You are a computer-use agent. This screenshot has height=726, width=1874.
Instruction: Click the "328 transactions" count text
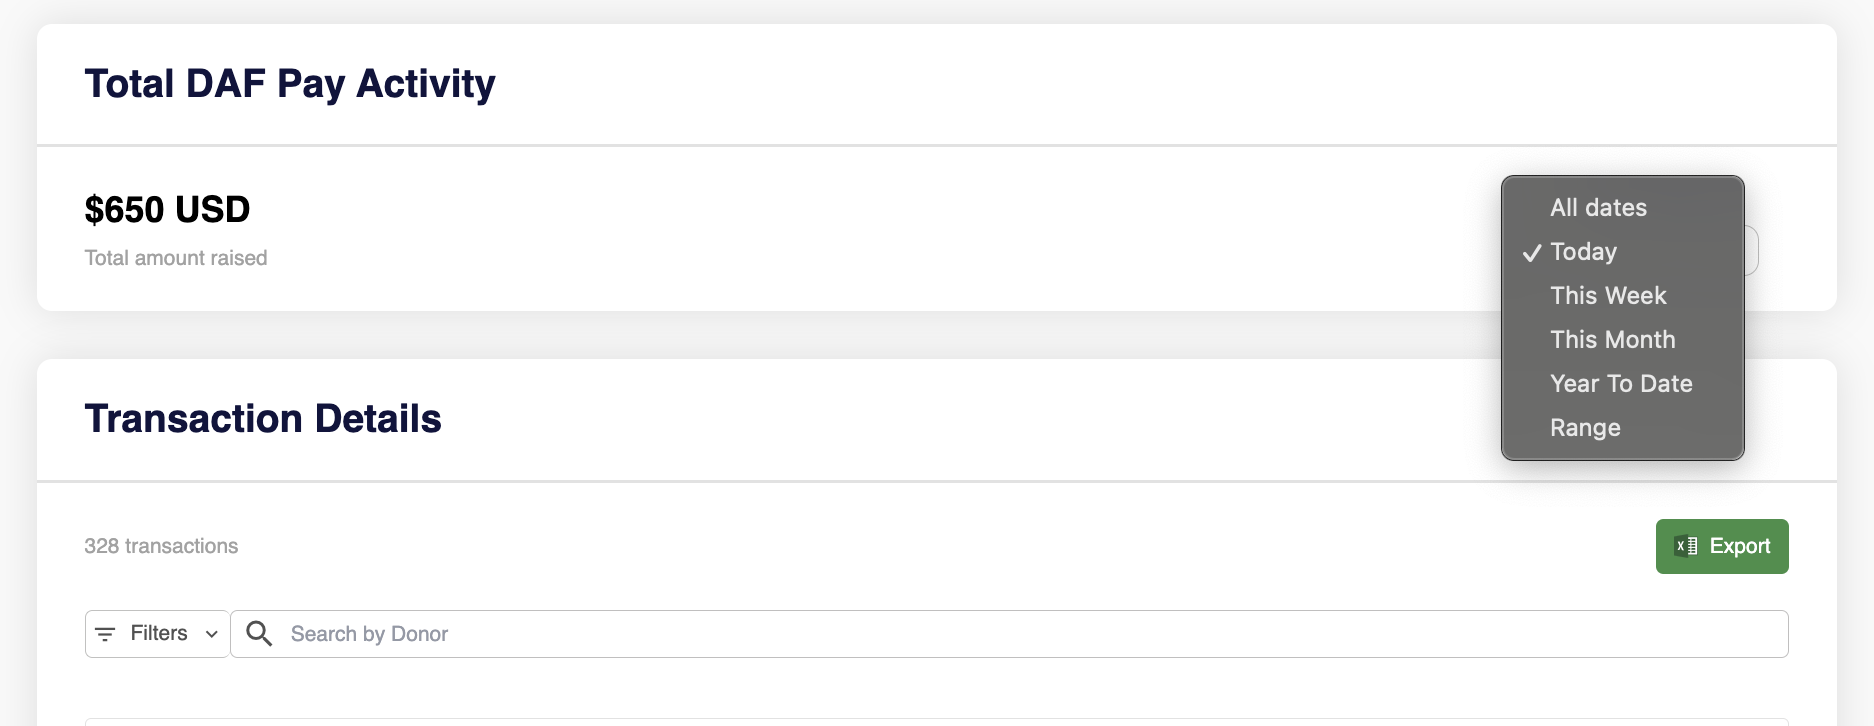tap(161, 546)
